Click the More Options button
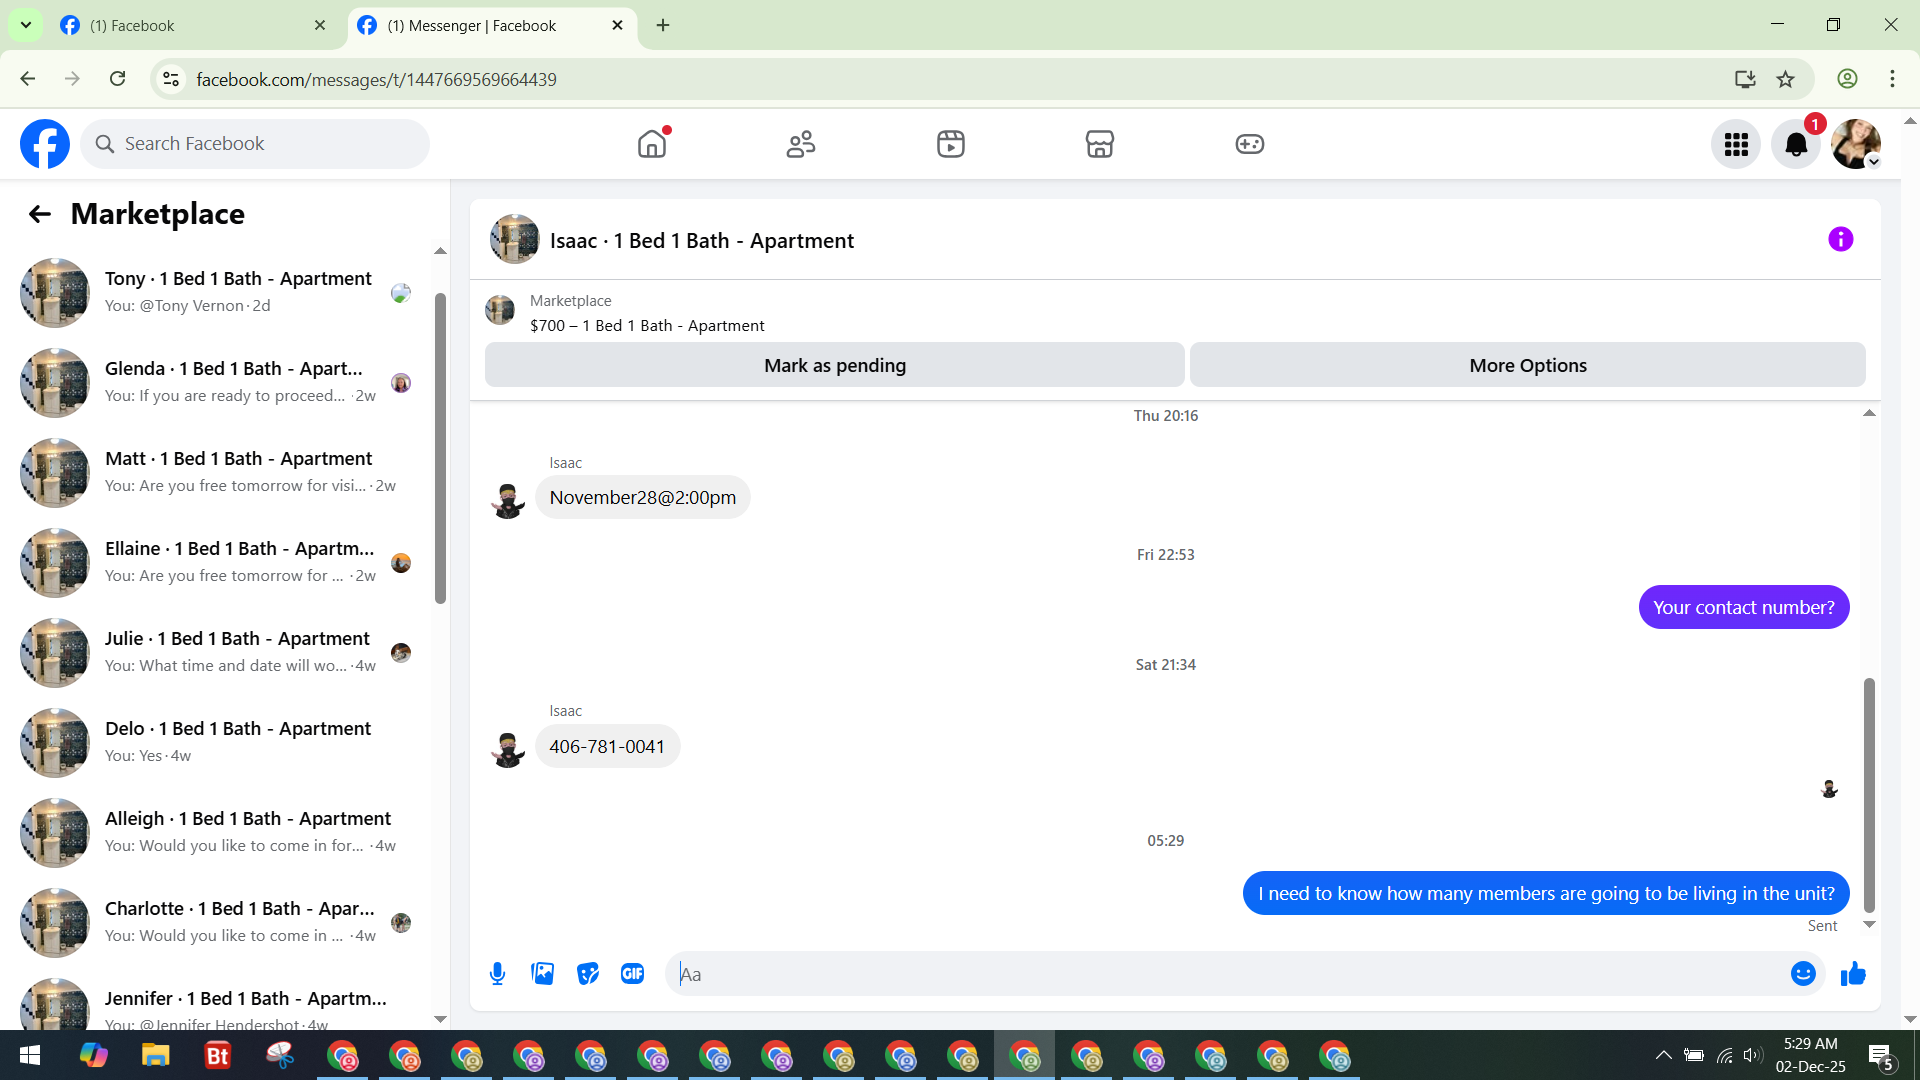The width and height of the screenshot is (1920, 1080). (x=1527, y=366)
